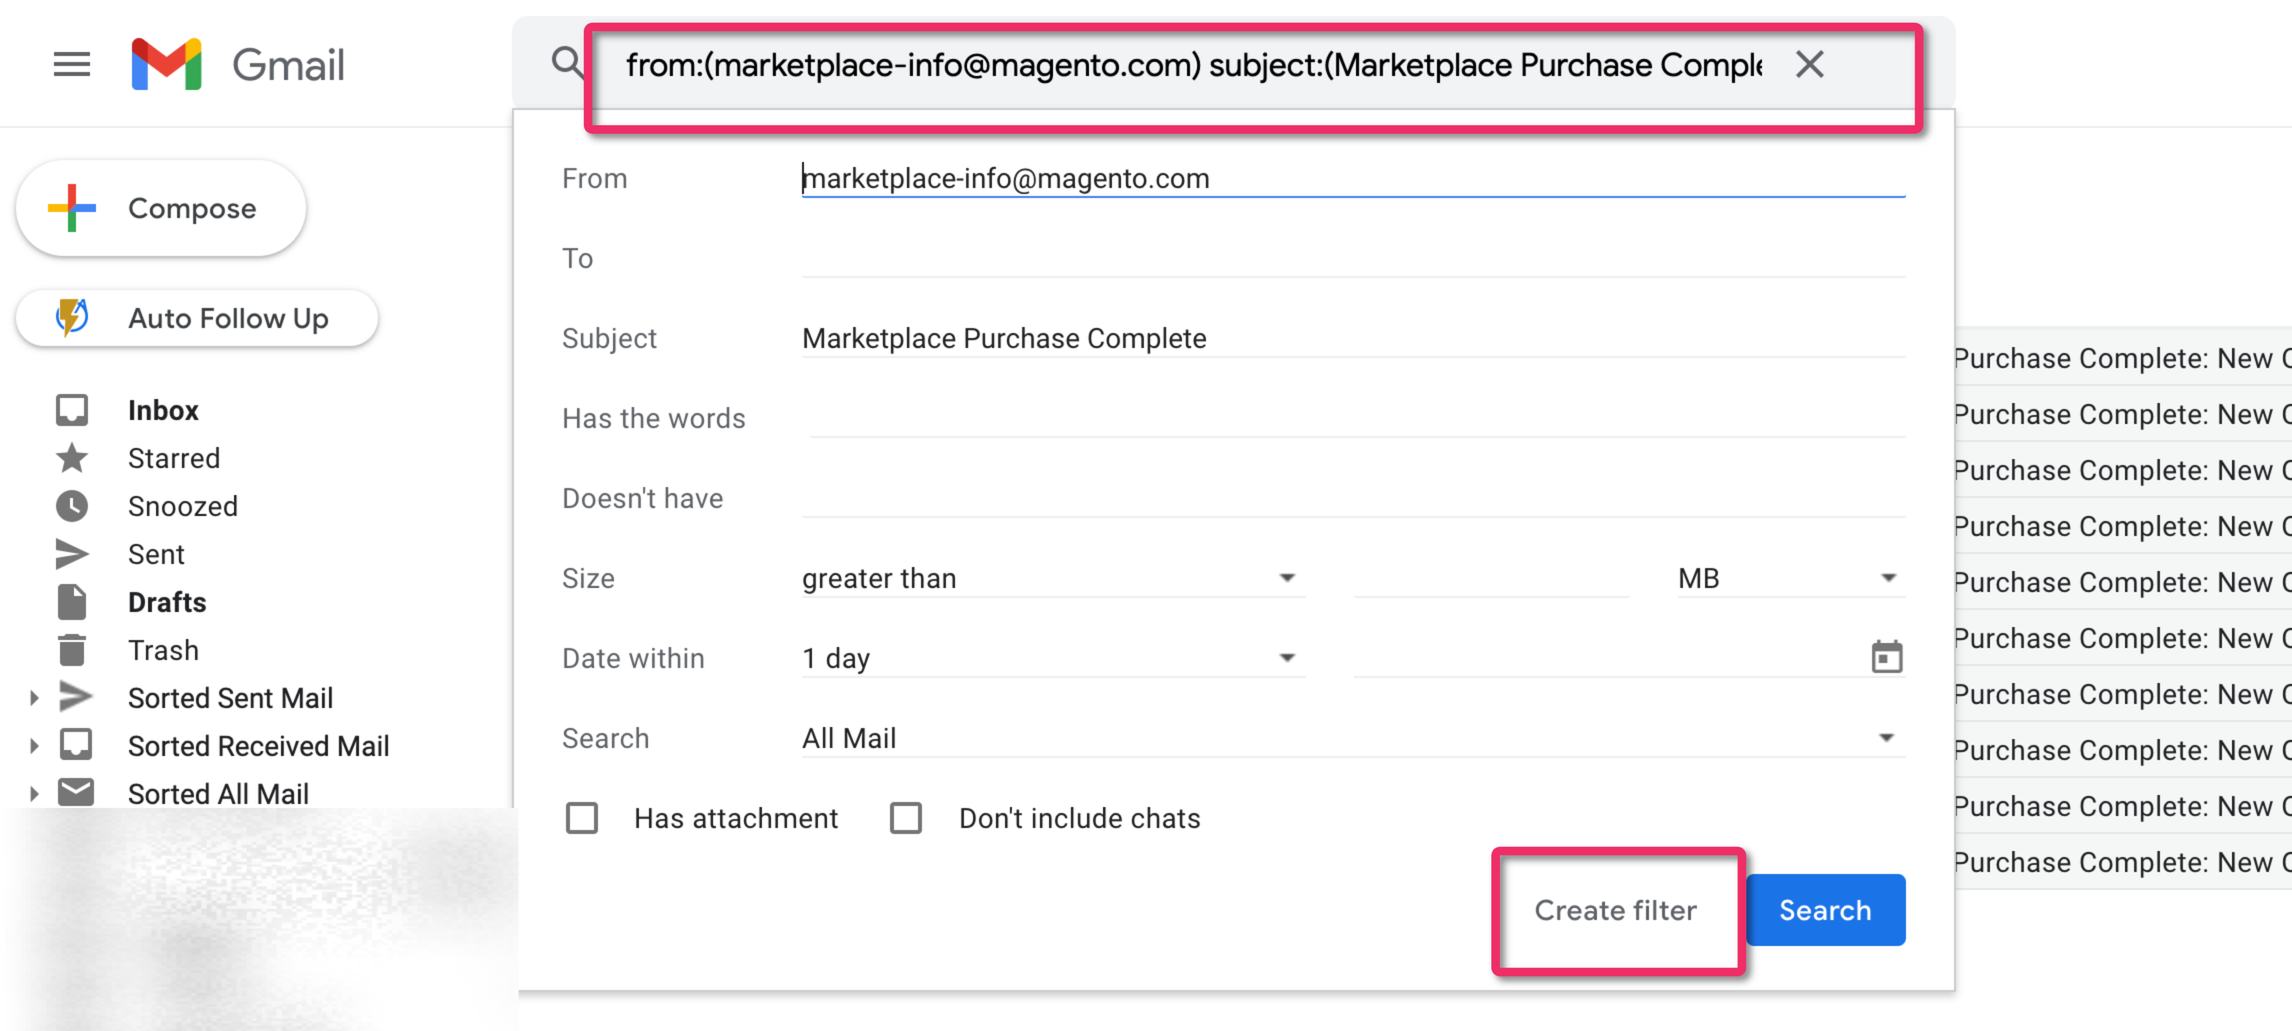Click the size value input

[1491, 578]
